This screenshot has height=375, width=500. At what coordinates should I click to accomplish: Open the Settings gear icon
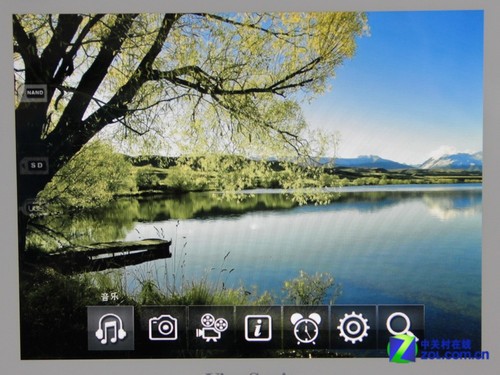click(x=353, y=328)
